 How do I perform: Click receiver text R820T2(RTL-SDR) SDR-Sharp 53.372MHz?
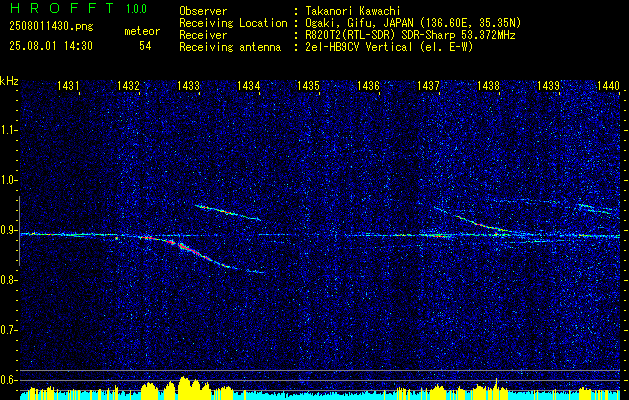point(410,35)
